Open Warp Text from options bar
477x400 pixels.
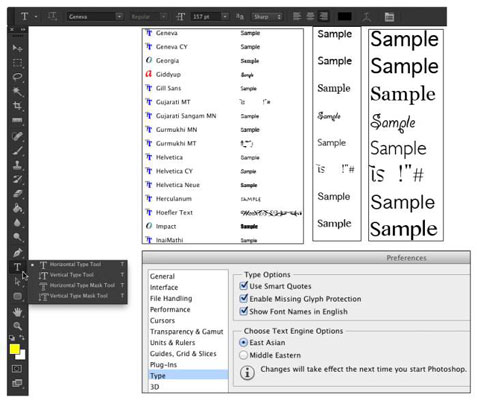pos(367,17)
